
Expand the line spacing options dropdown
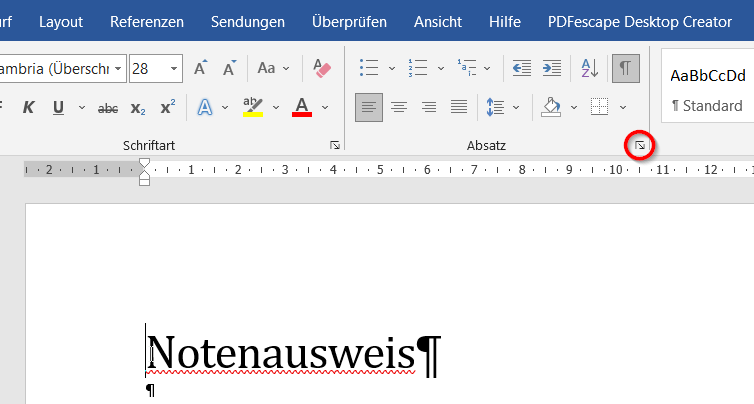click(x=516, y=107)
